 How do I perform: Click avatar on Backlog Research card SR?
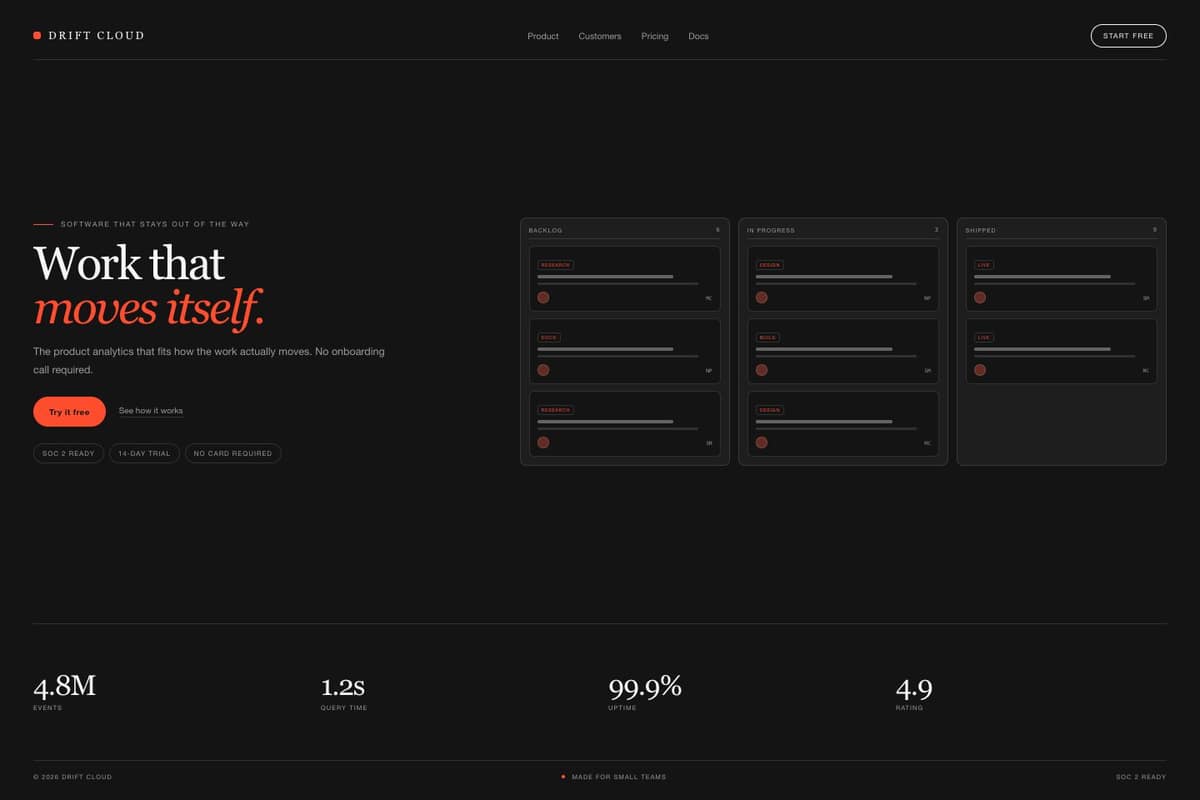[543, 442]
